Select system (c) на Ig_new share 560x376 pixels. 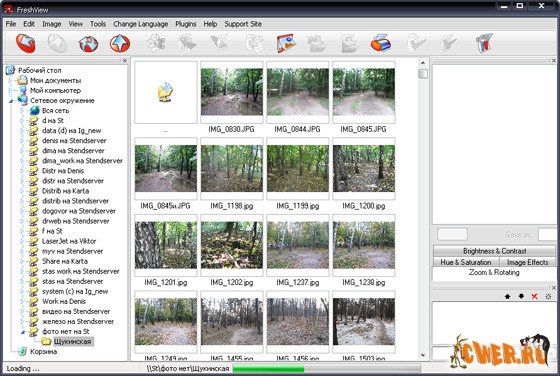coord(75,291)
